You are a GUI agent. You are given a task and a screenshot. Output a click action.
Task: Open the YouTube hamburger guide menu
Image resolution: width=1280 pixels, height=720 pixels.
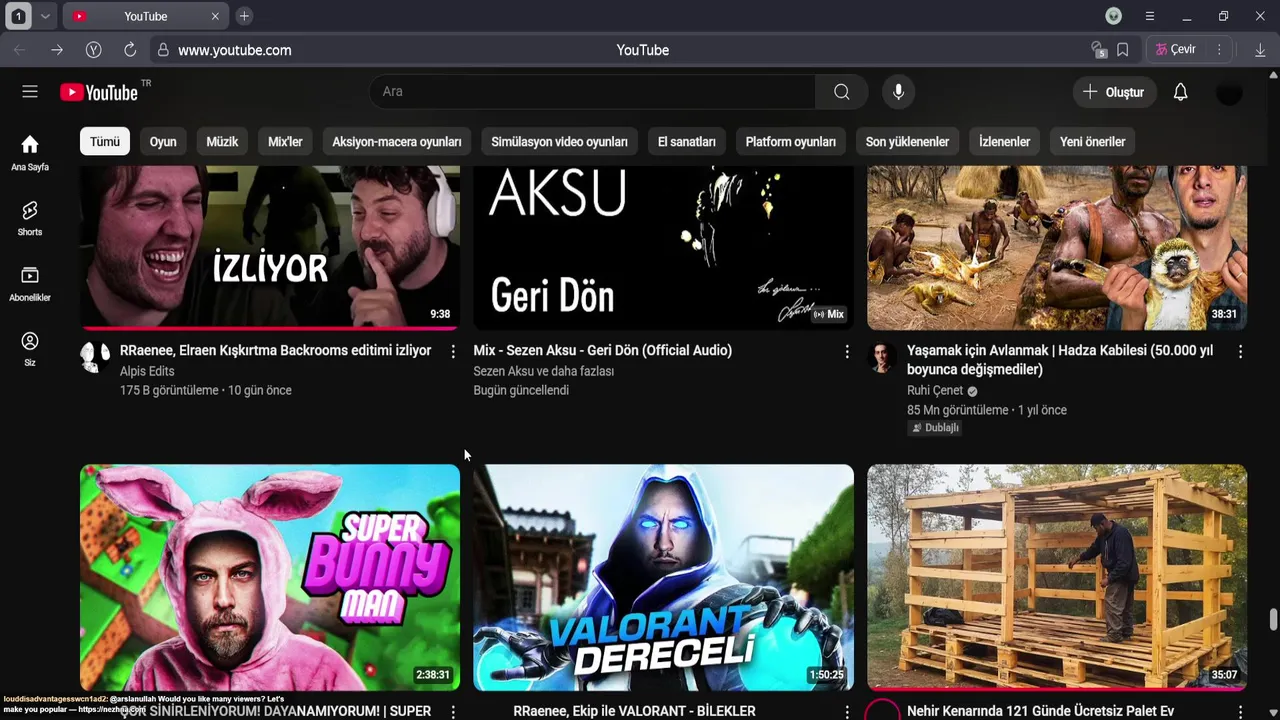(30, 92)
